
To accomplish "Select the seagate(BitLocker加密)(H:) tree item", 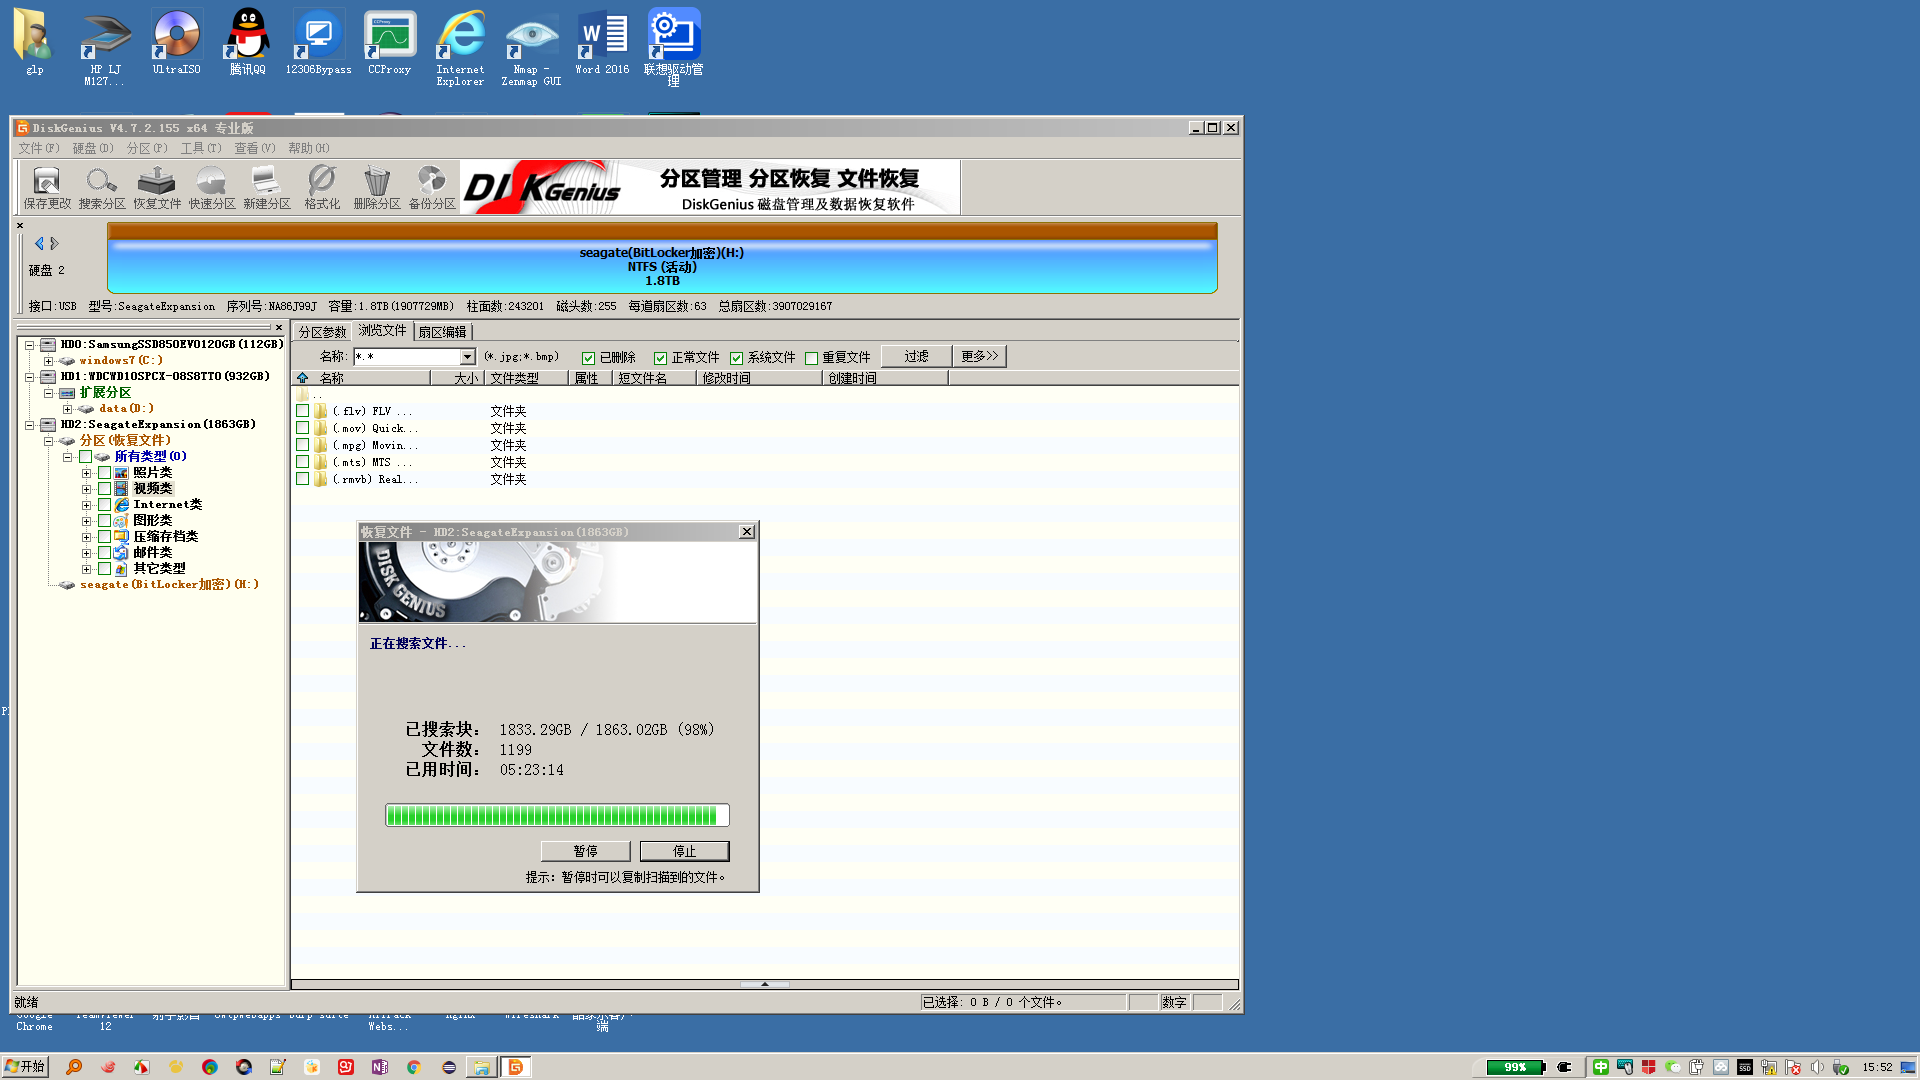I will coord(169,585).
